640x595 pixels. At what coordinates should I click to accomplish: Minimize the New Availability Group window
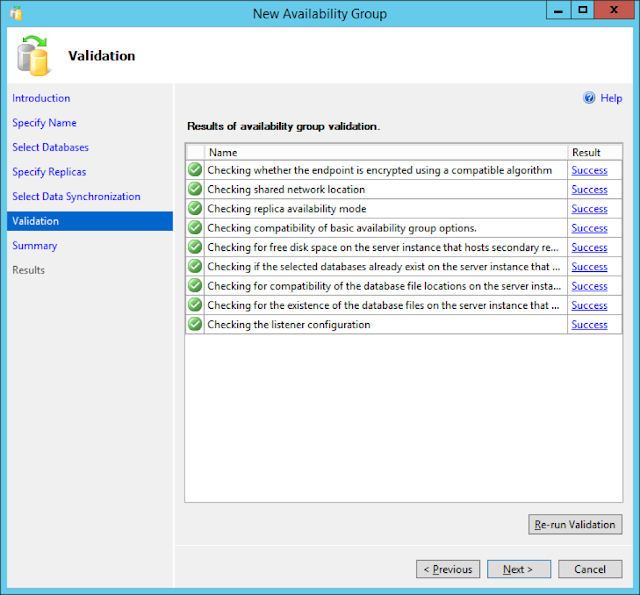(558, 10)
